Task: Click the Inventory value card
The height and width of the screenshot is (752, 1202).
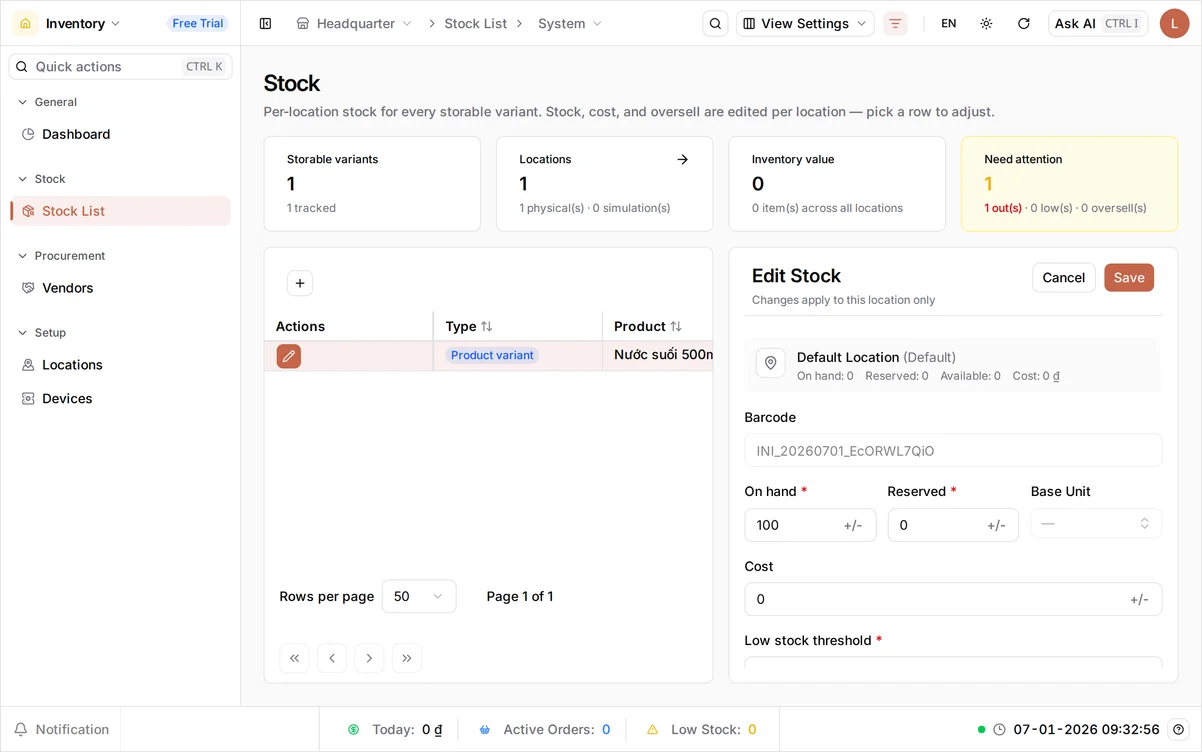Action: coord(837,184)
